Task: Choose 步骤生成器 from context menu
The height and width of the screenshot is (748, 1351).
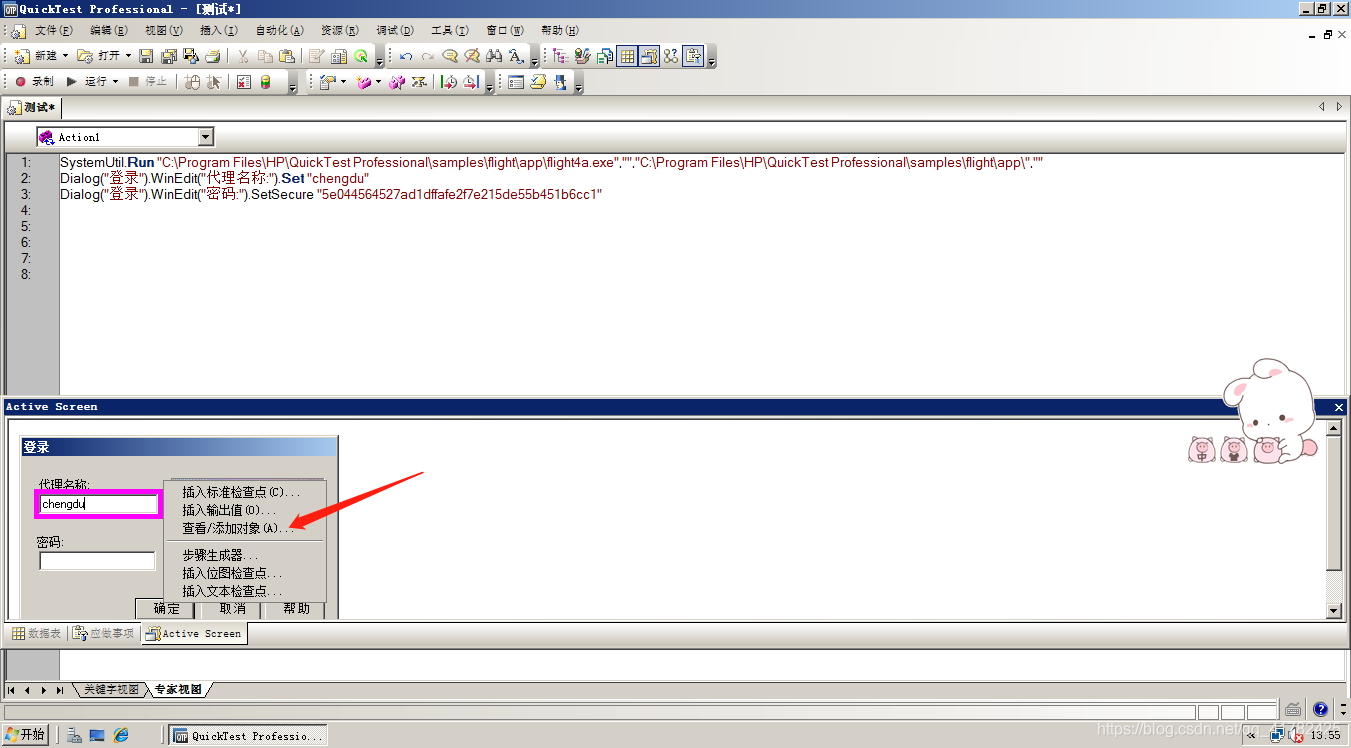Action: [245, 555]
